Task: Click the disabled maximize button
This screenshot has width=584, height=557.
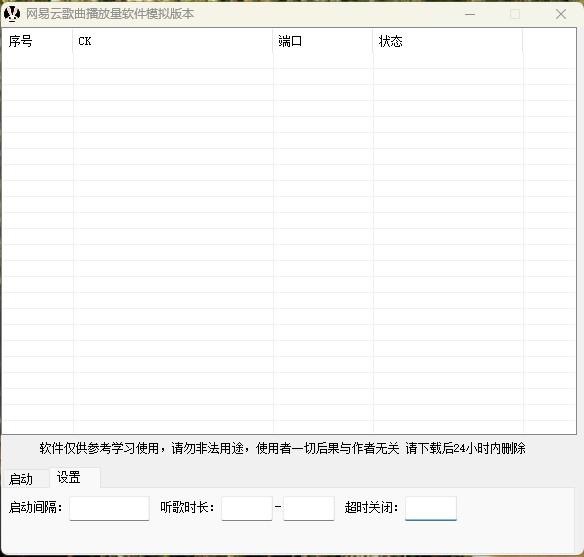Action: [x=515, y=14]
